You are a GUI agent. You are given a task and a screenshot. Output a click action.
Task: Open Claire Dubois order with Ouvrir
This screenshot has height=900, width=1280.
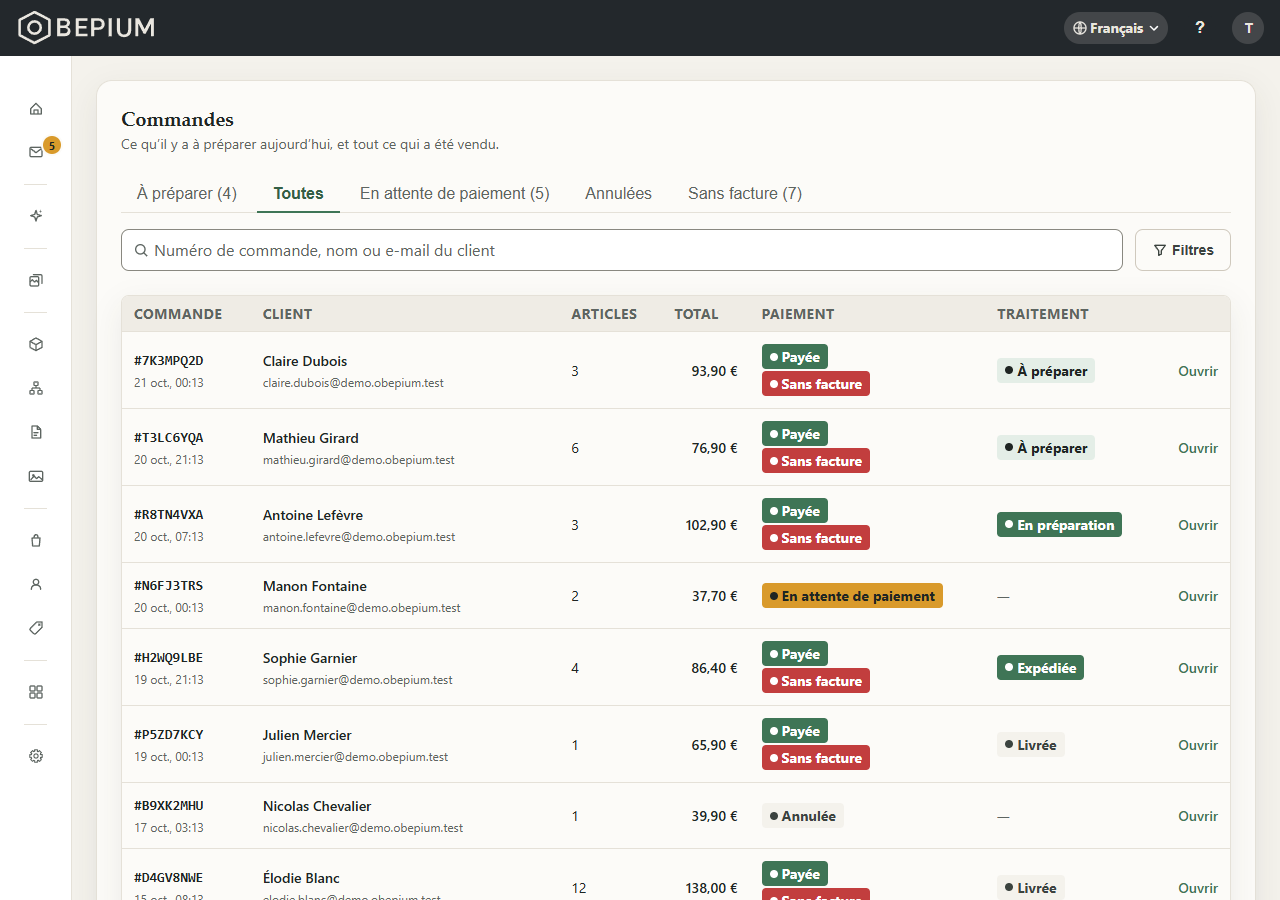pyautogui.click(x=1198, y=371)
